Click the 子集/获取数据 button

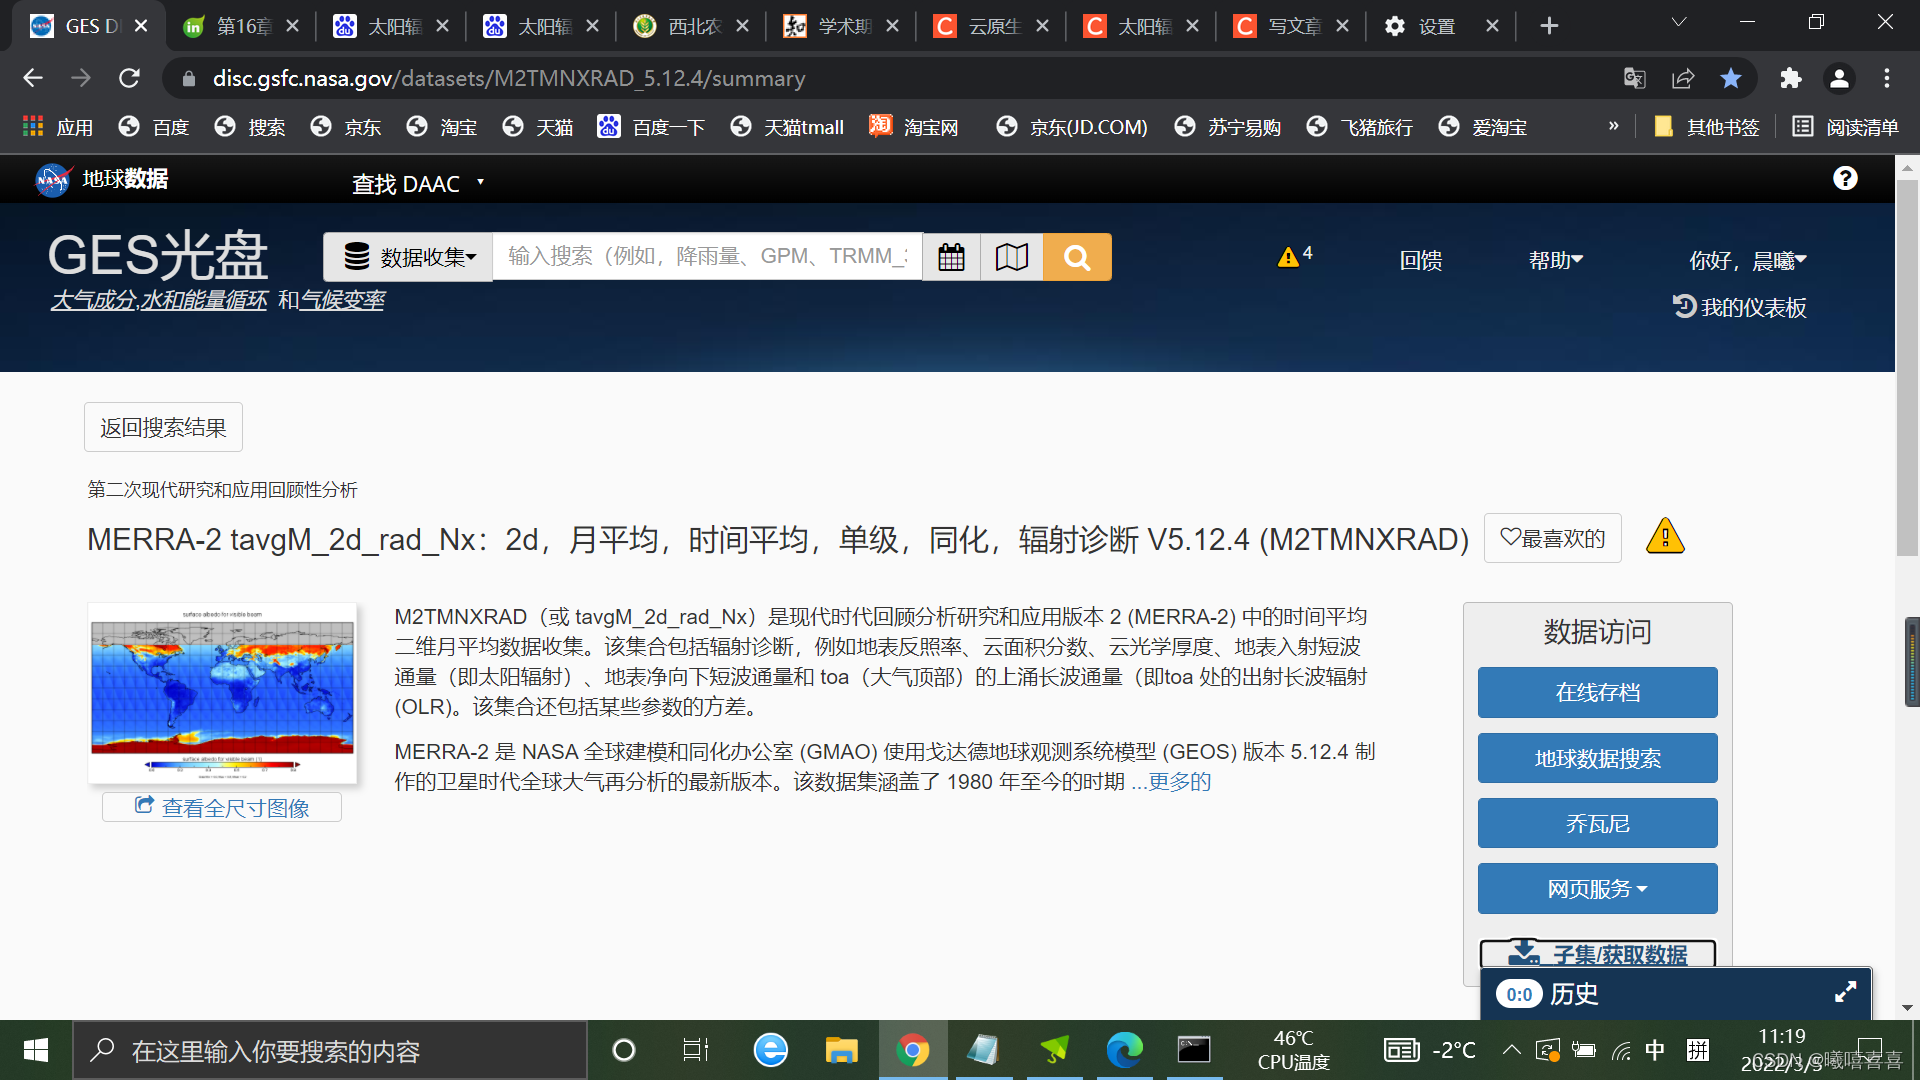coord(1597,954)
